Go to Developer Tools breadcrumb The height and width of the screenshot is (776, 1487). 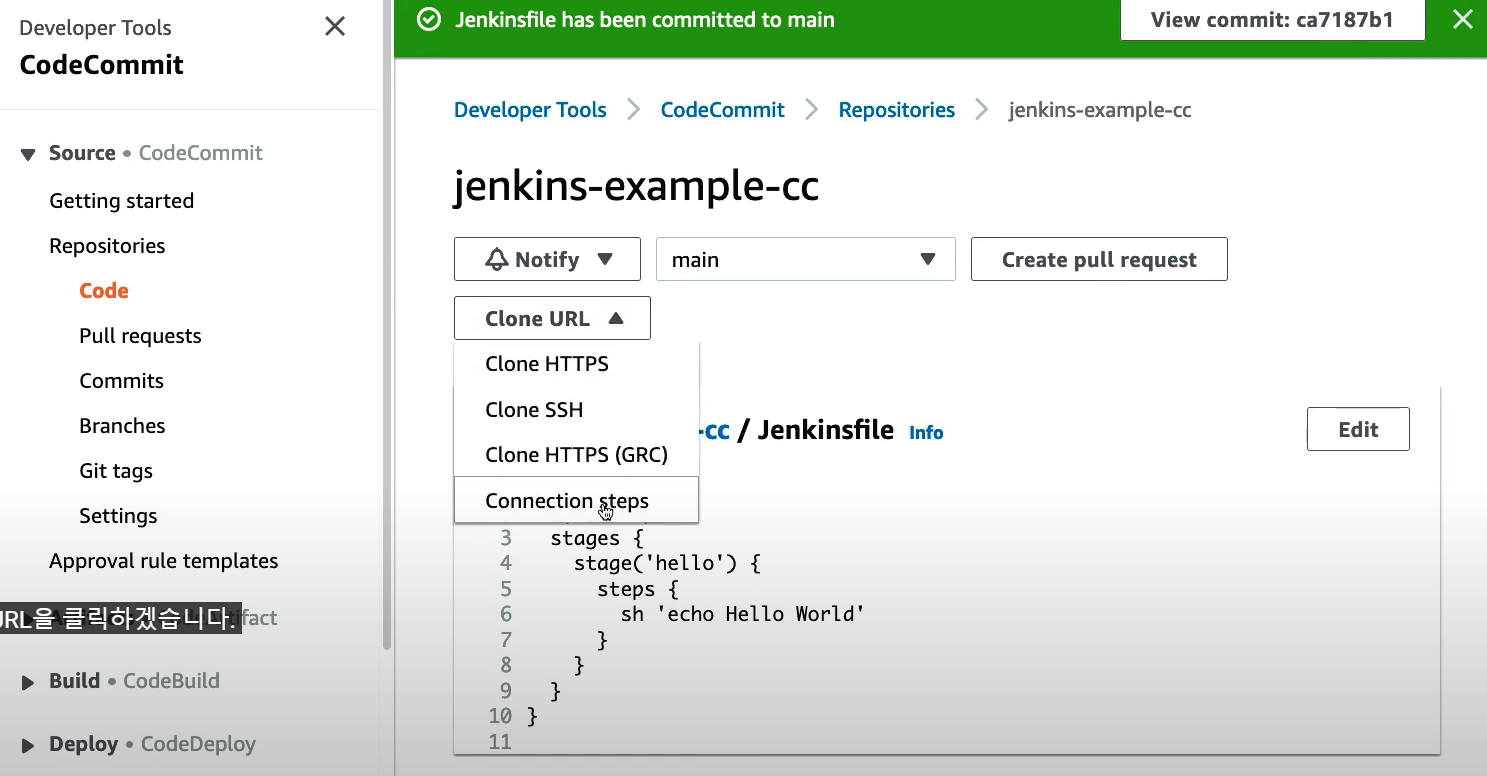click(x=530, y=110)
